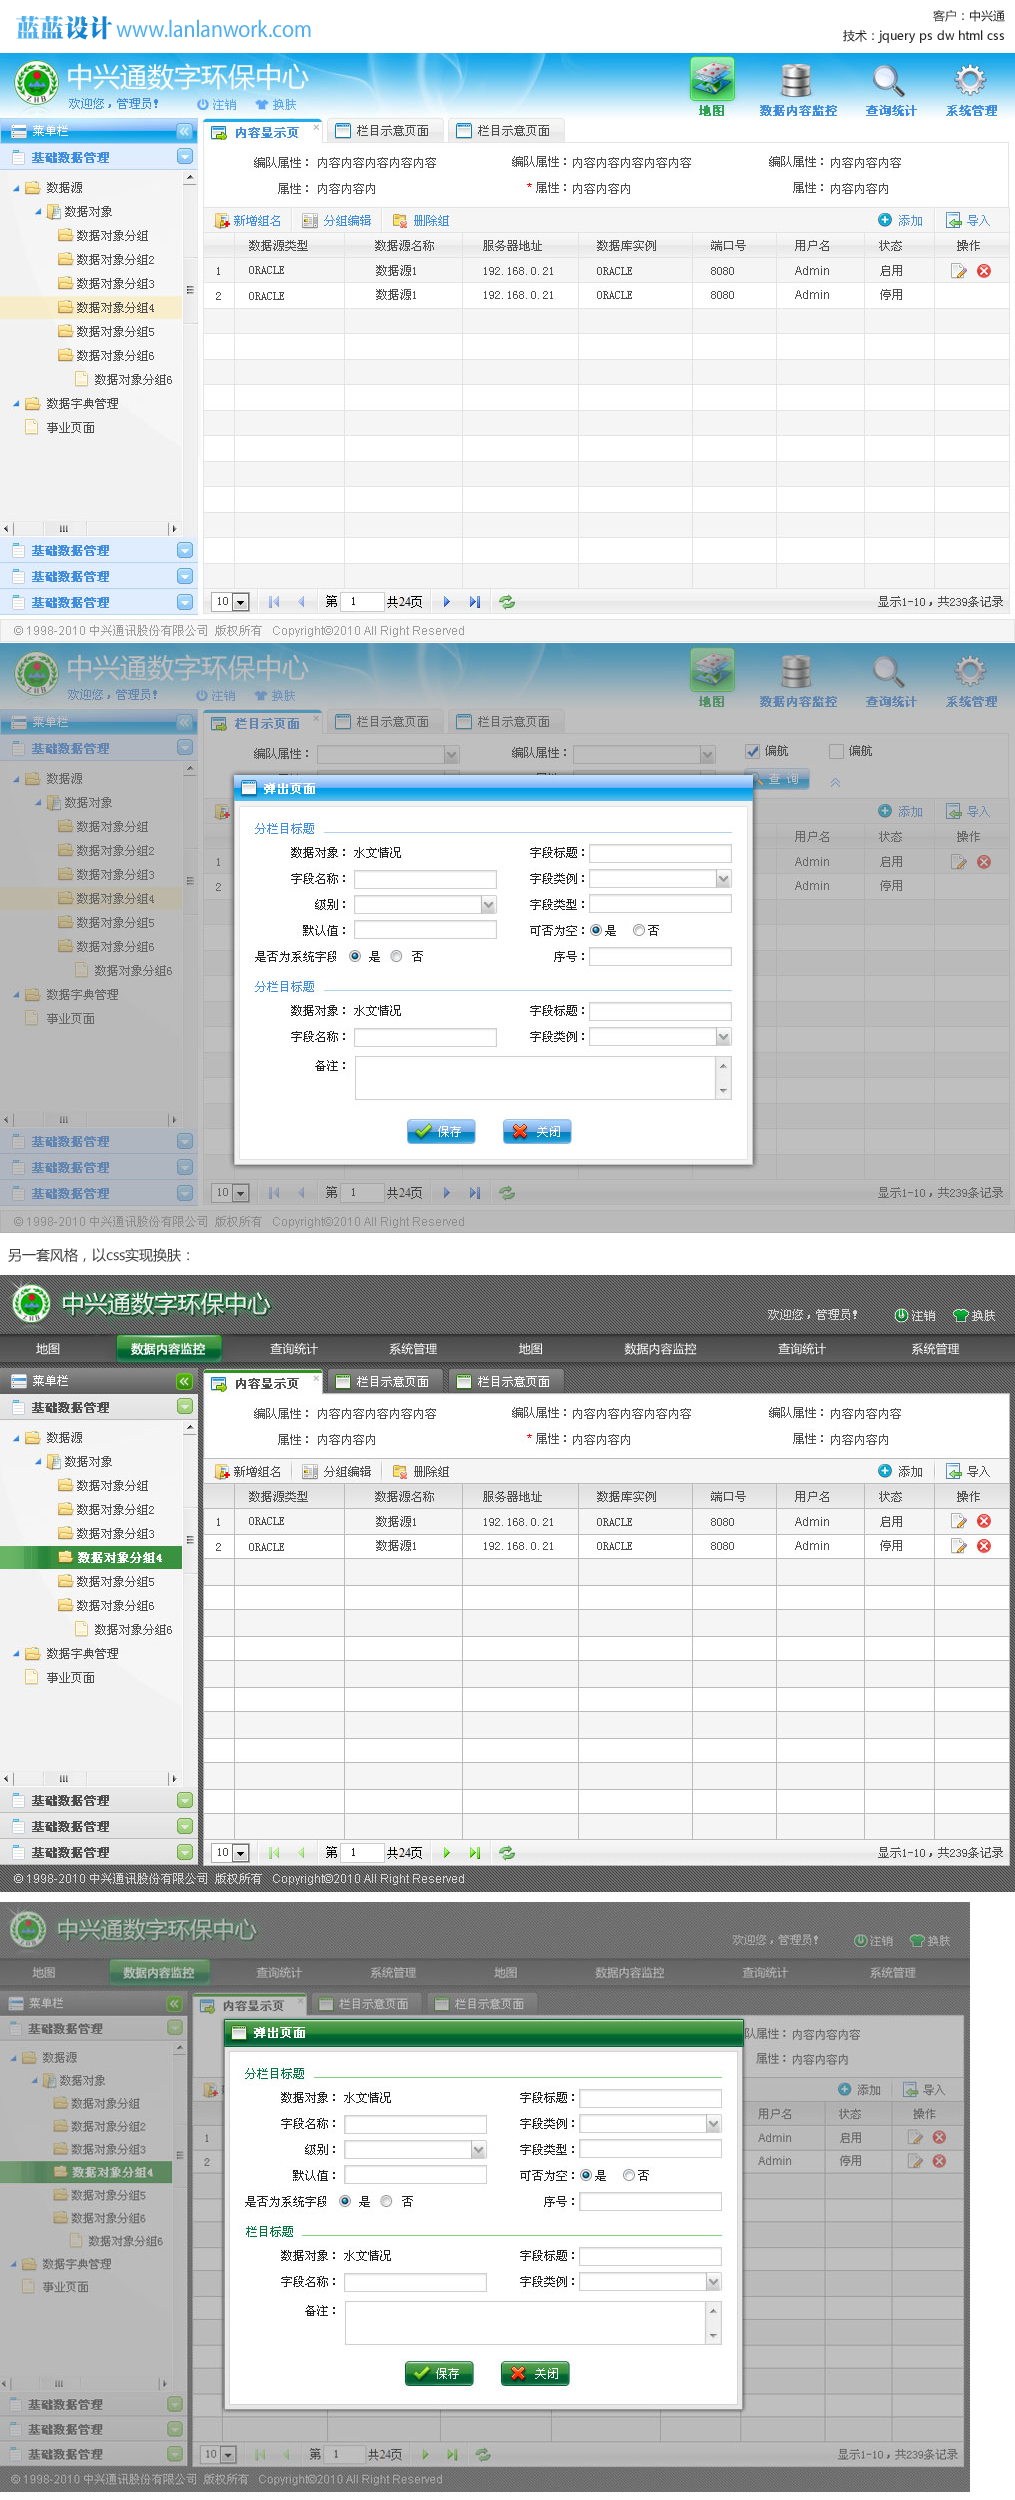Open the 地图 map icon in the undimmed blue header
This screenshot has height=2500, width=1015.
tap(712, 80)
